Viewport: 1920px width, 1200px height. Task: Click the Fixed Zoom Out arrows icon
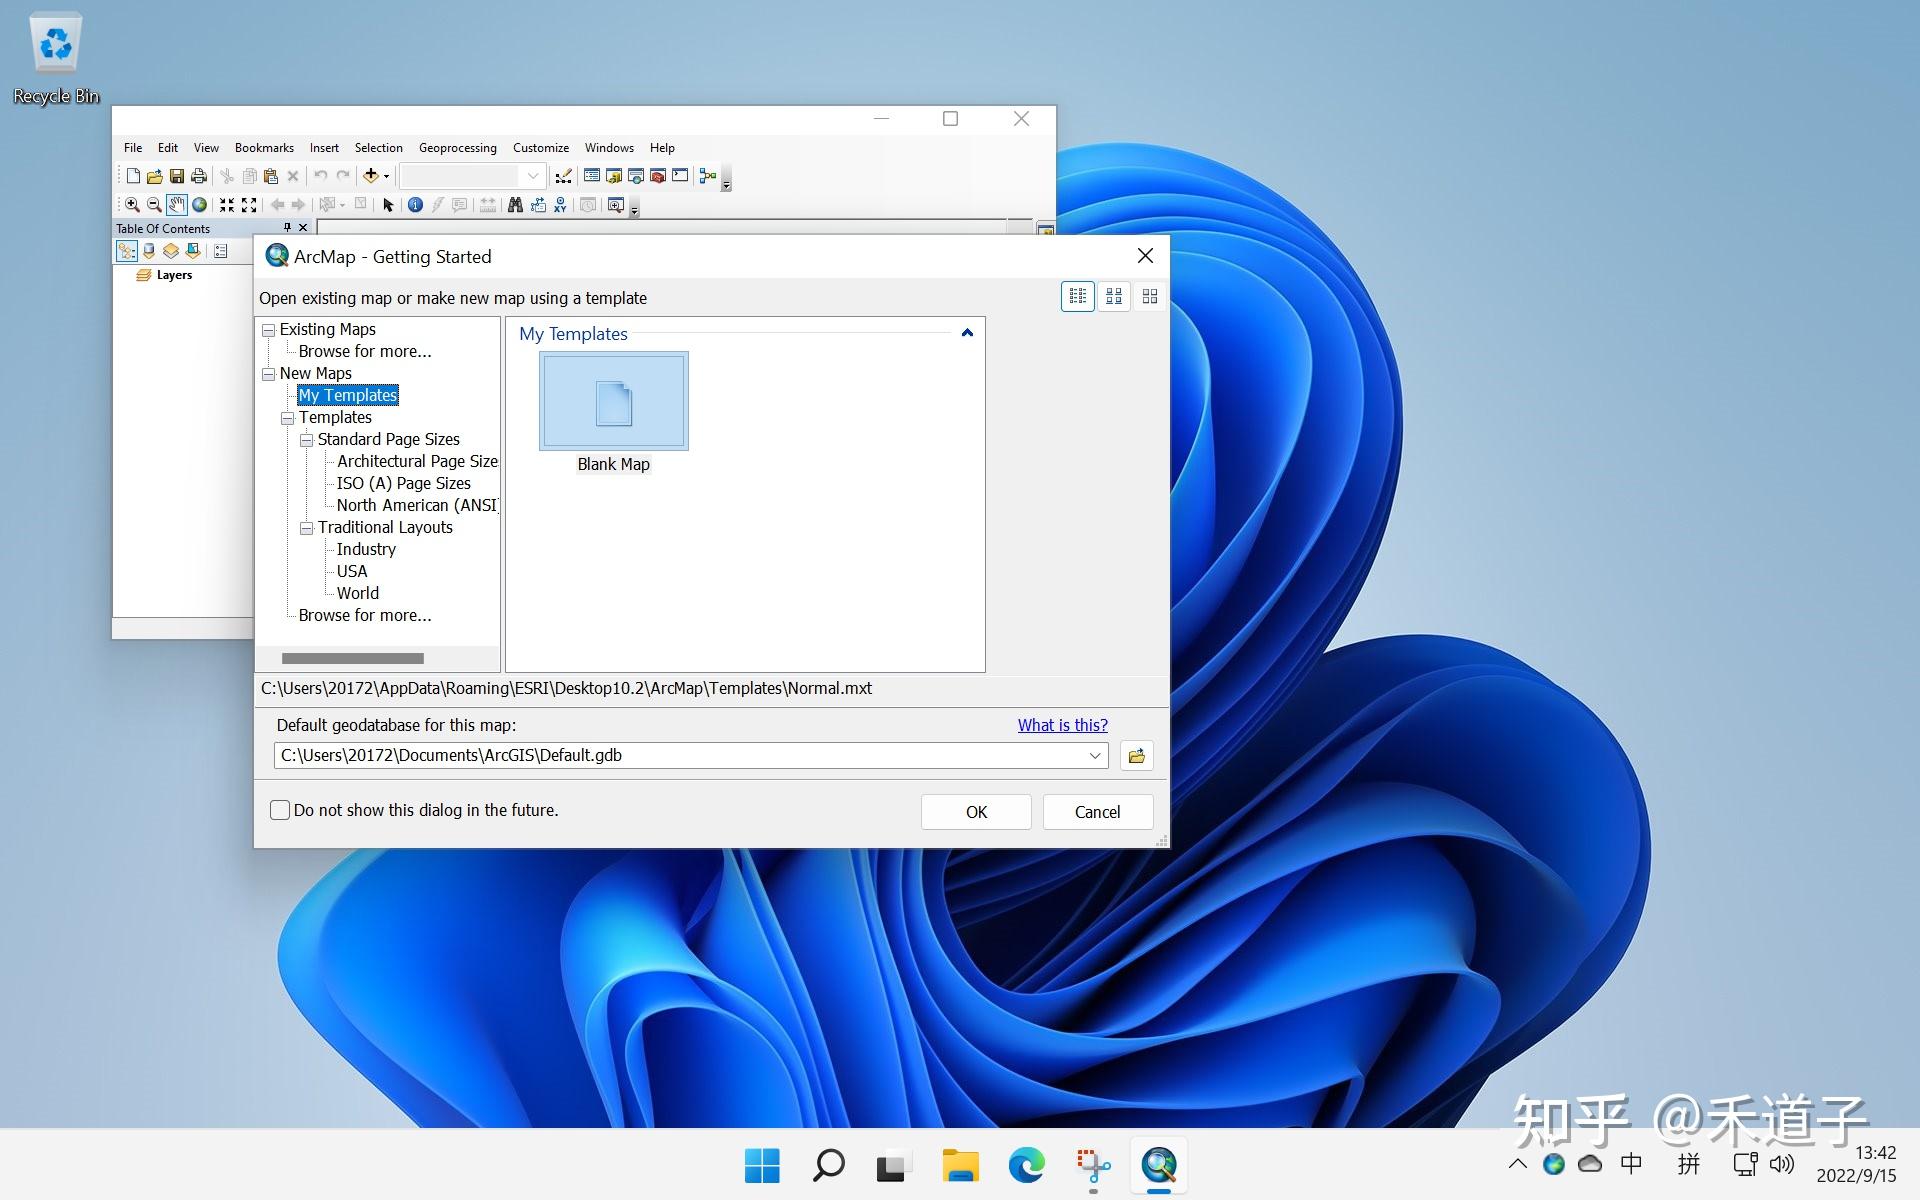249,205
